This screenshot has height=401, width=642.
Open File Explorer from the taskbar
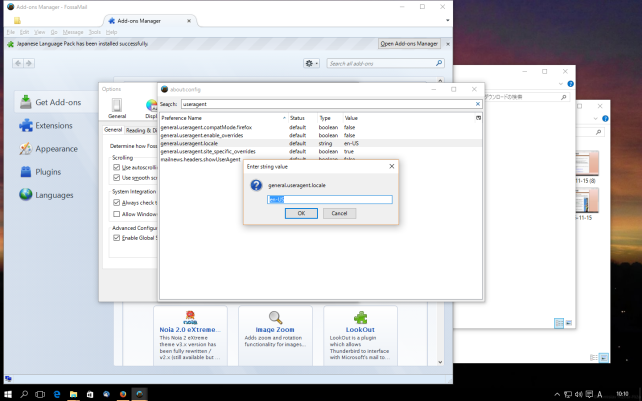coord(73,394)
